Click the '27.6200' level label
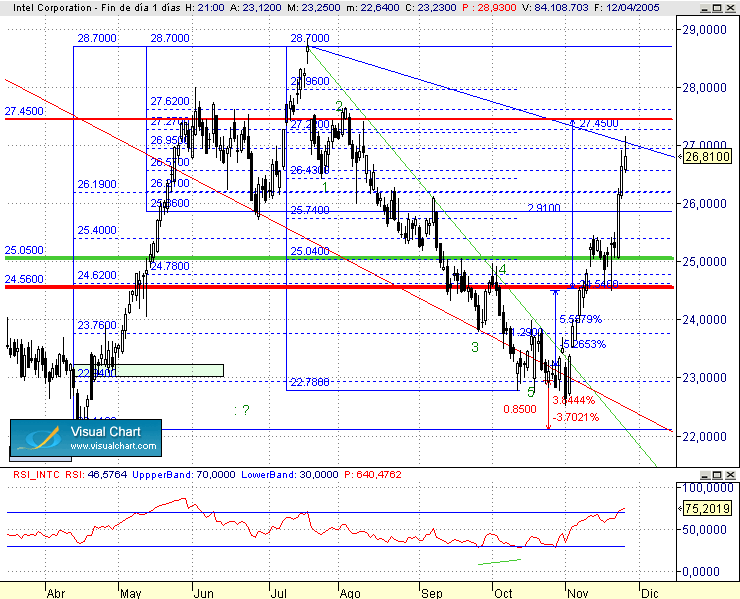This screenshot has width=740, height=599. point(170,101)
